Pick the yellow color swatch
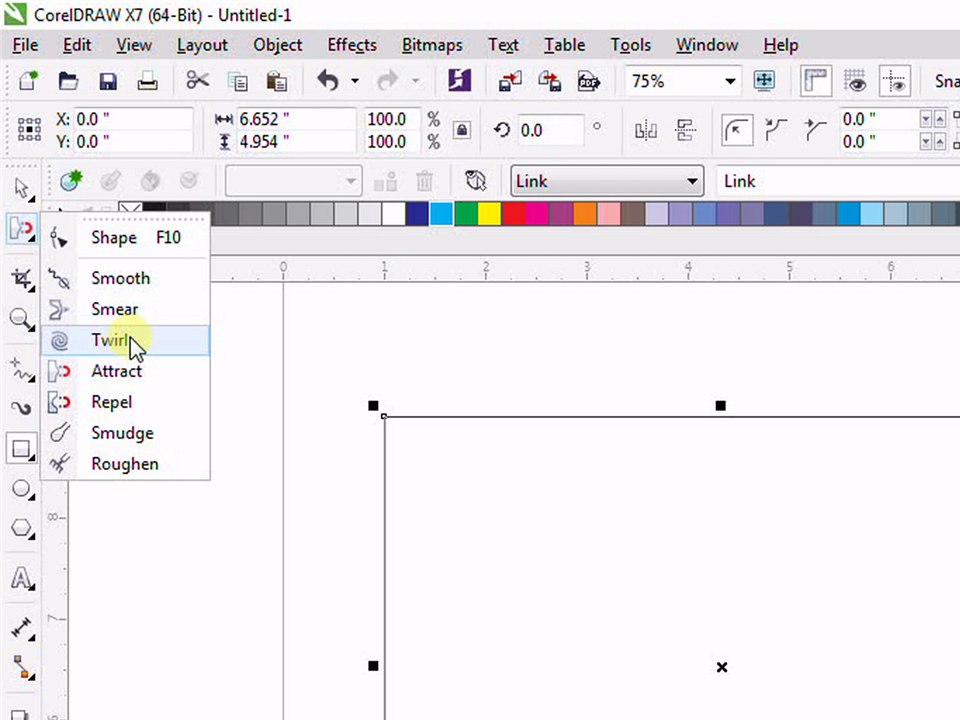The width and height of the screenshot is (960, 720). tap(489, 214)
